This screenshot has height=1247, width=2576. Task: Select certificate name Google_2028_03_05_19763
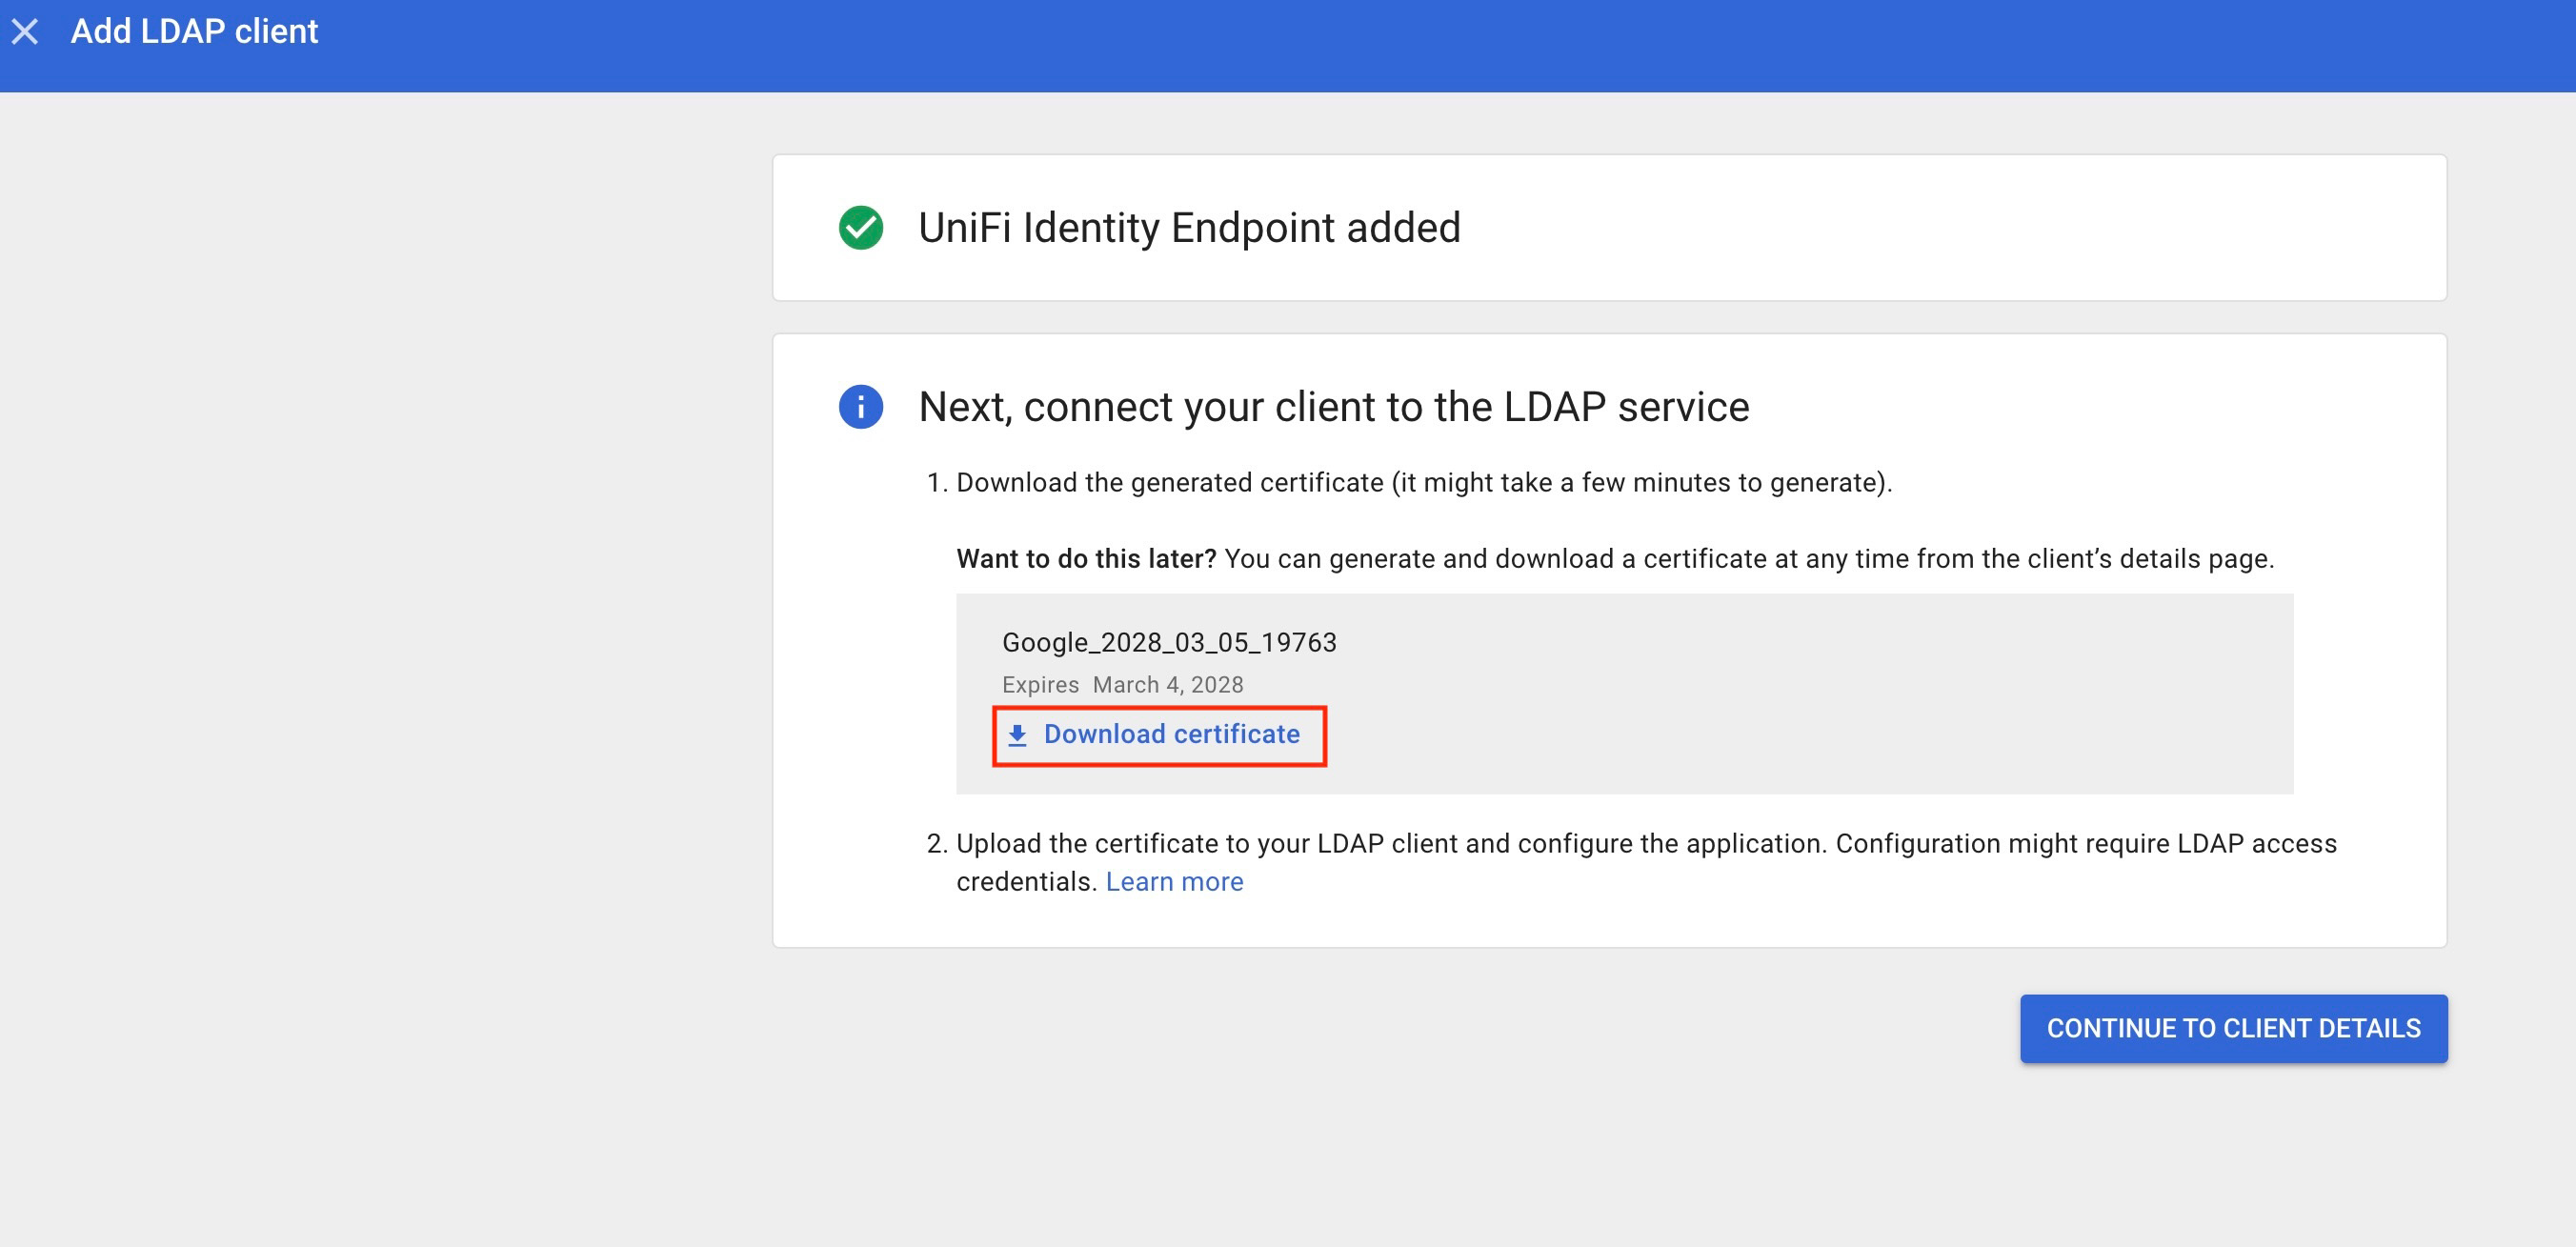(1169, 642)
